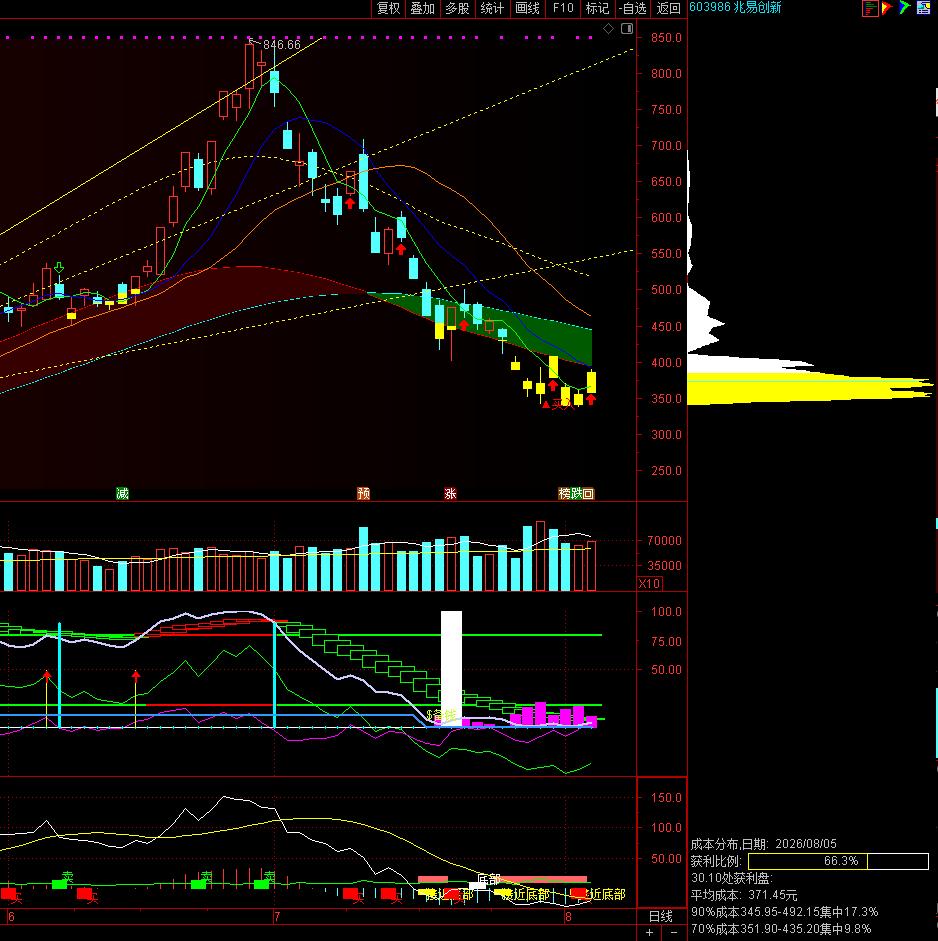Click the 70000 volume axis label
The image size is (938, 941).
coord(664,540)
